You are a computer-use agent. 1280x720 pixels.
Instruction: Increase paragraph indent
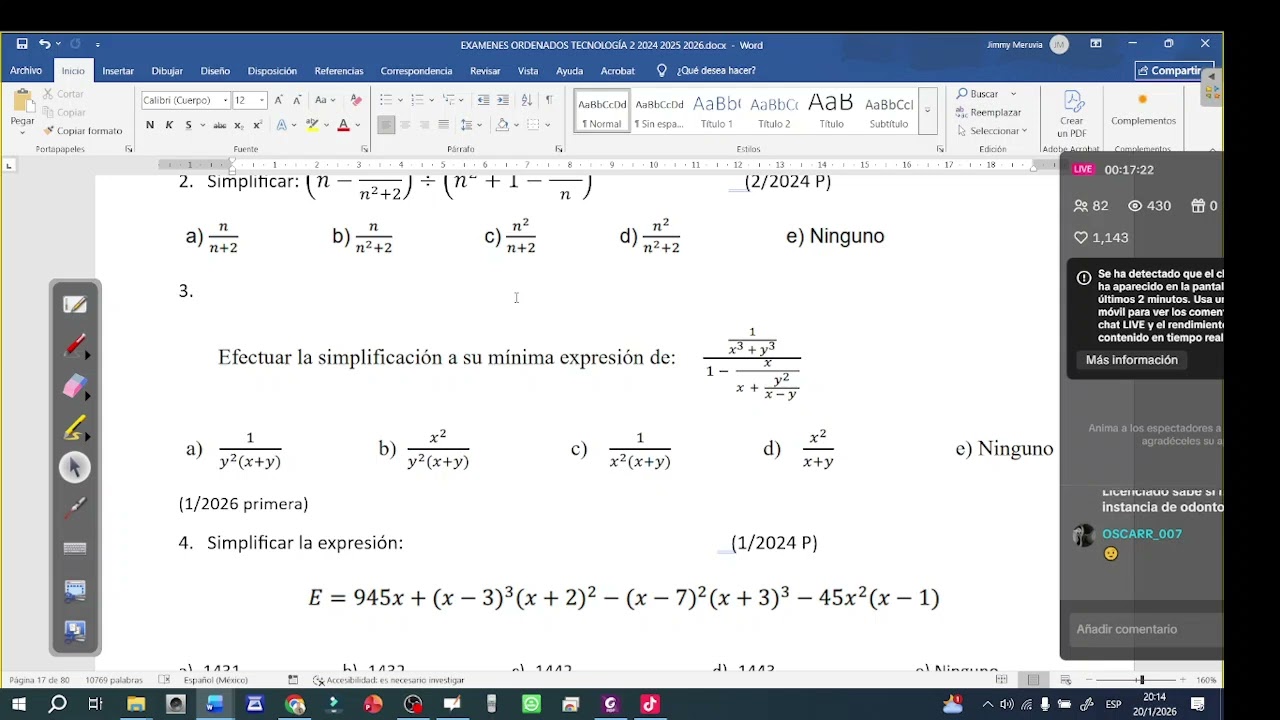point(503,100)
